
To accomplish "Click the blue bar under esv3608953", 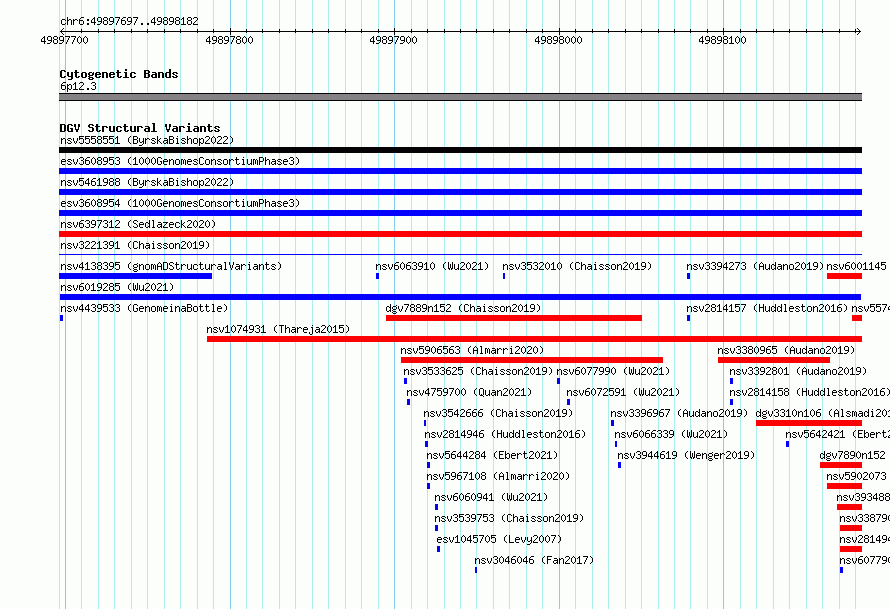I will tap(460, 171).
